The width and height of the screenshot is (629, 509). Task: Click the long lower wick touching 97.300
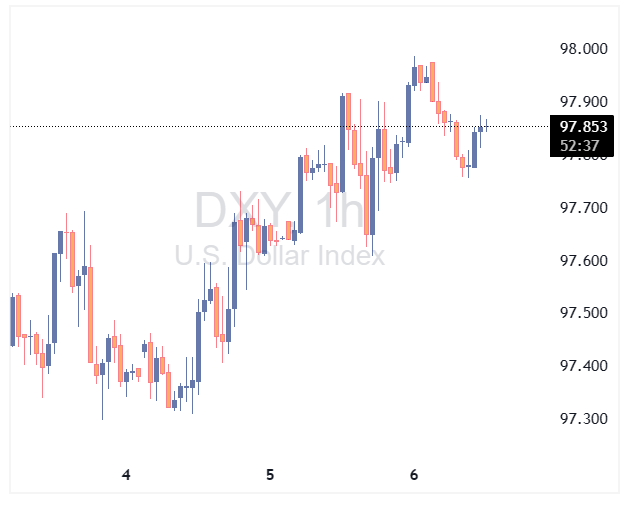(x=102, y=400)
